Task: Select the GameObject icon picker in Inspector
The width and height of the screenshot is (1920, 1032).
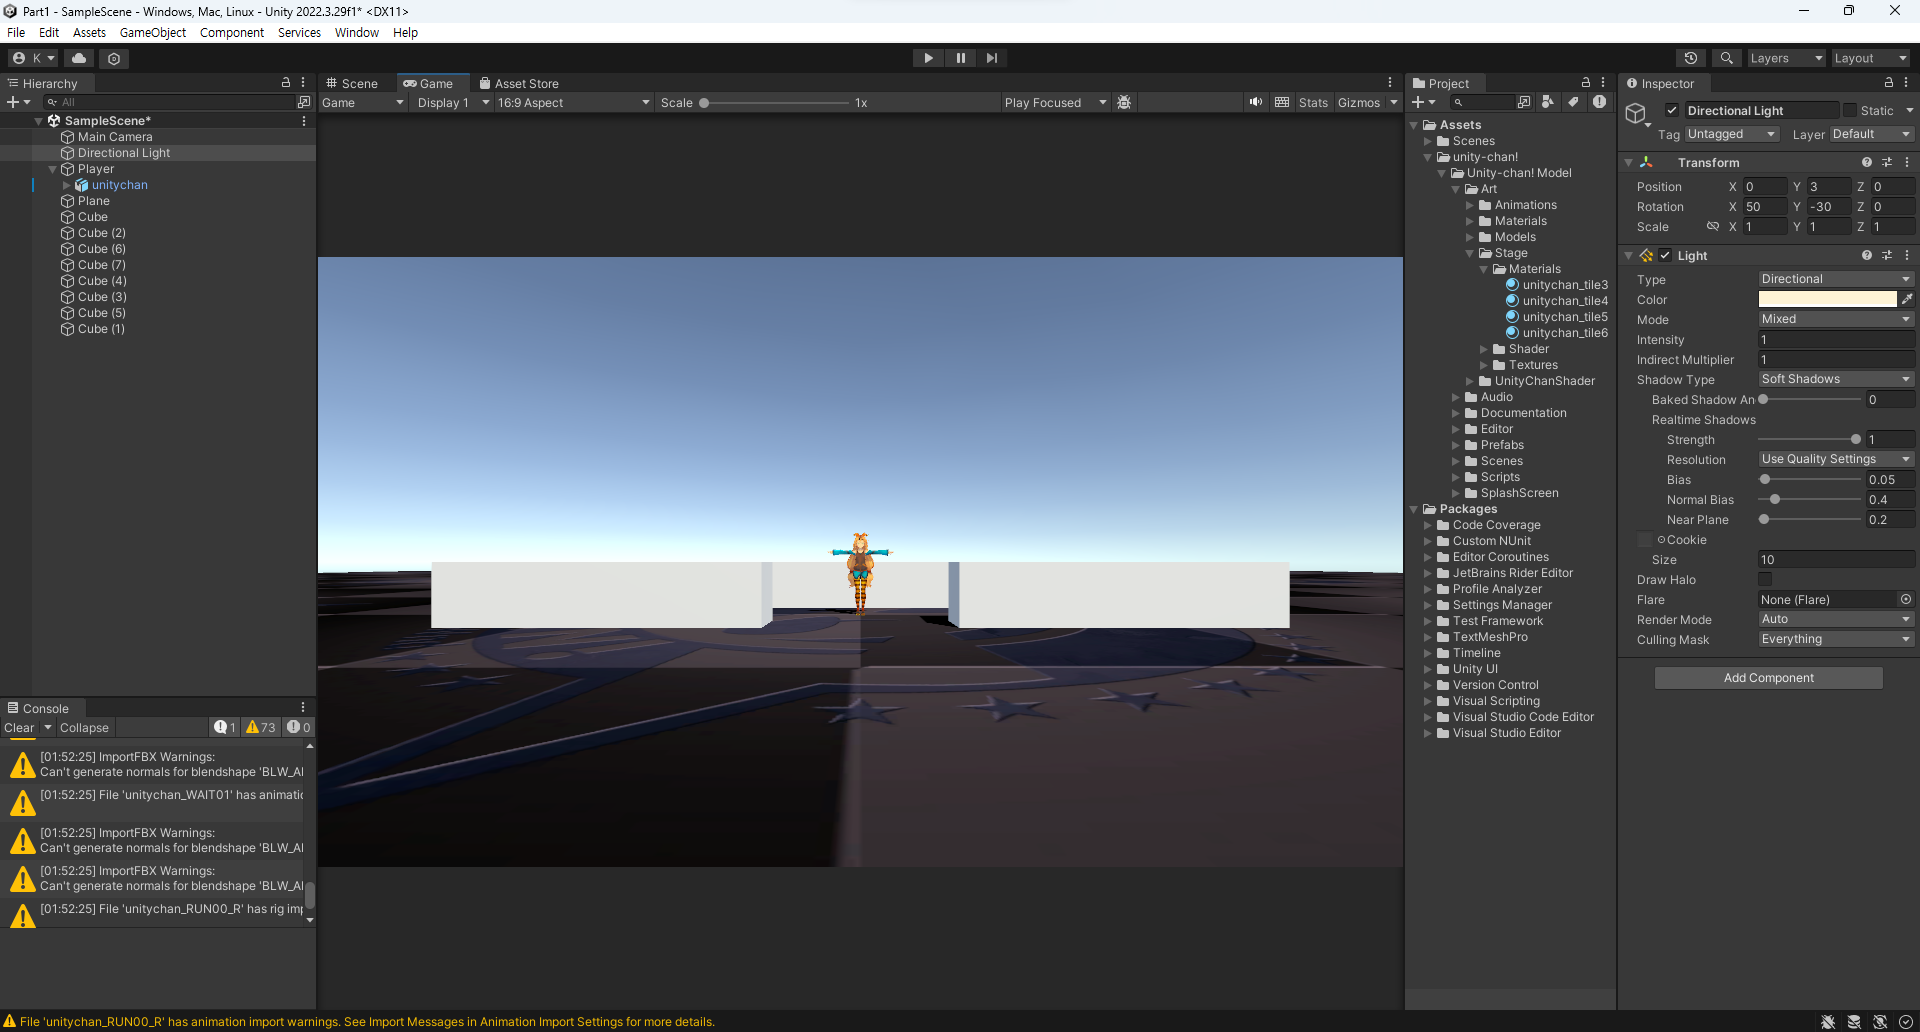Action: pyautogui.click(x=1637, y=115)
